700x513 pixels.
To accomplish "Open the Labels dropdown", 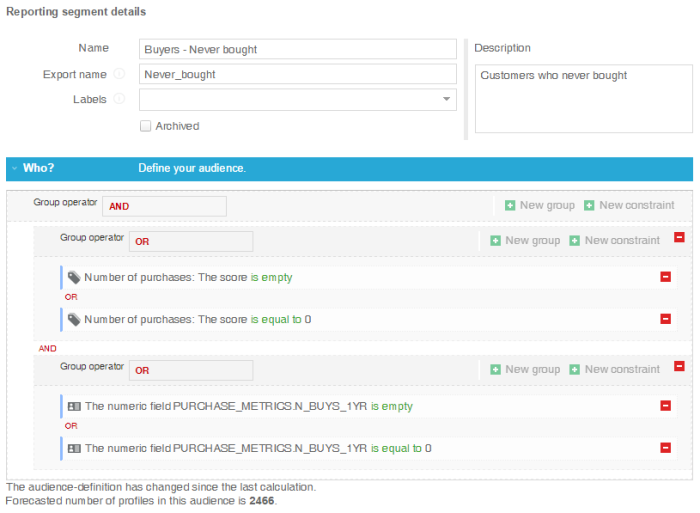I will [446, 99].
